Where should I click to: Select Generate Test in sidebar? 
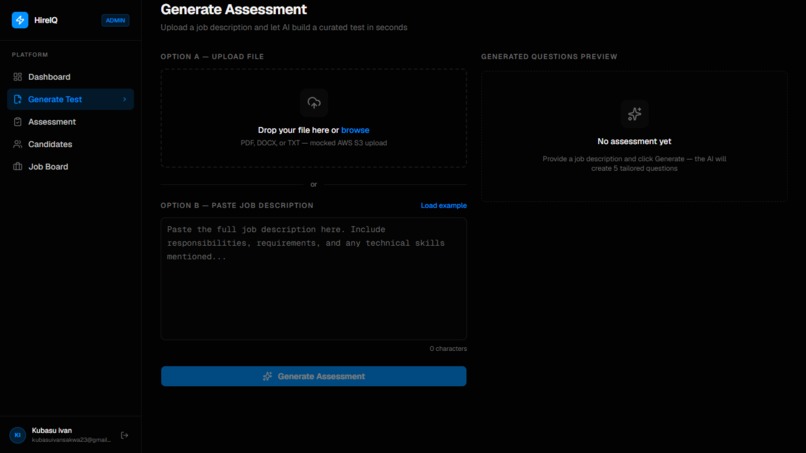pyautogui.click(x=70, y=99)
